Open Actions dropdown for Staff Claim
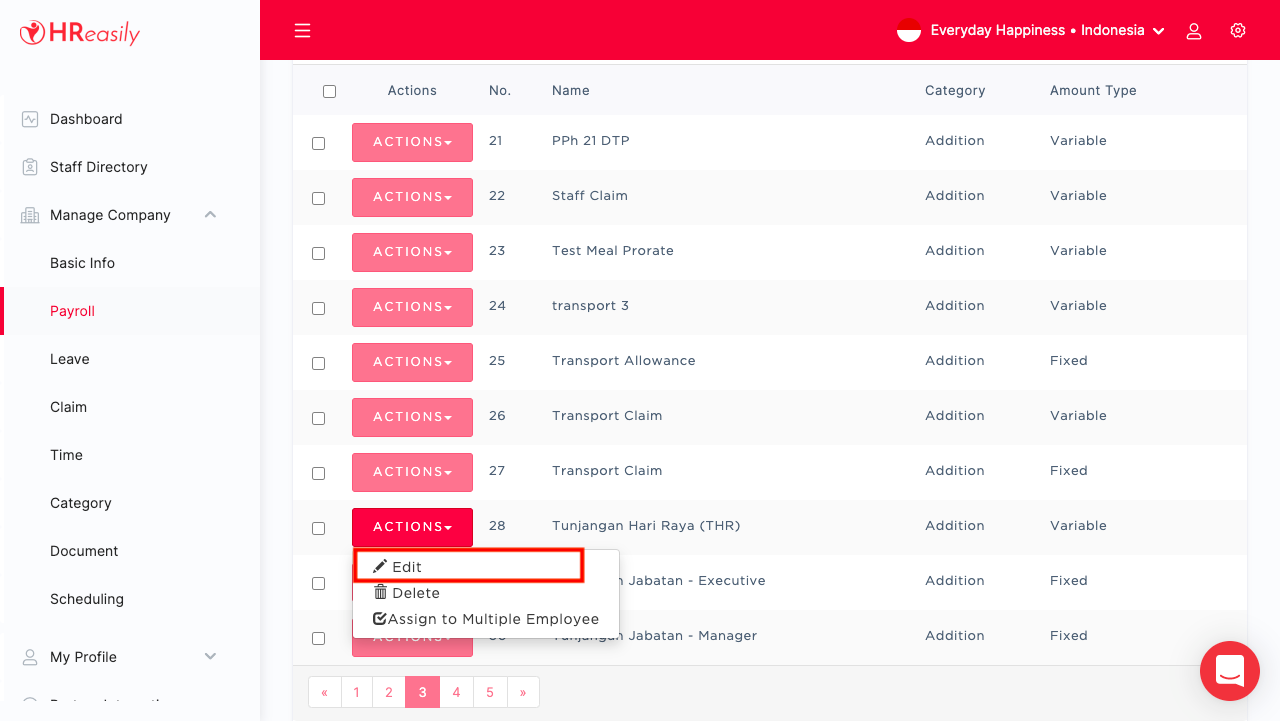 coord(412,197)
